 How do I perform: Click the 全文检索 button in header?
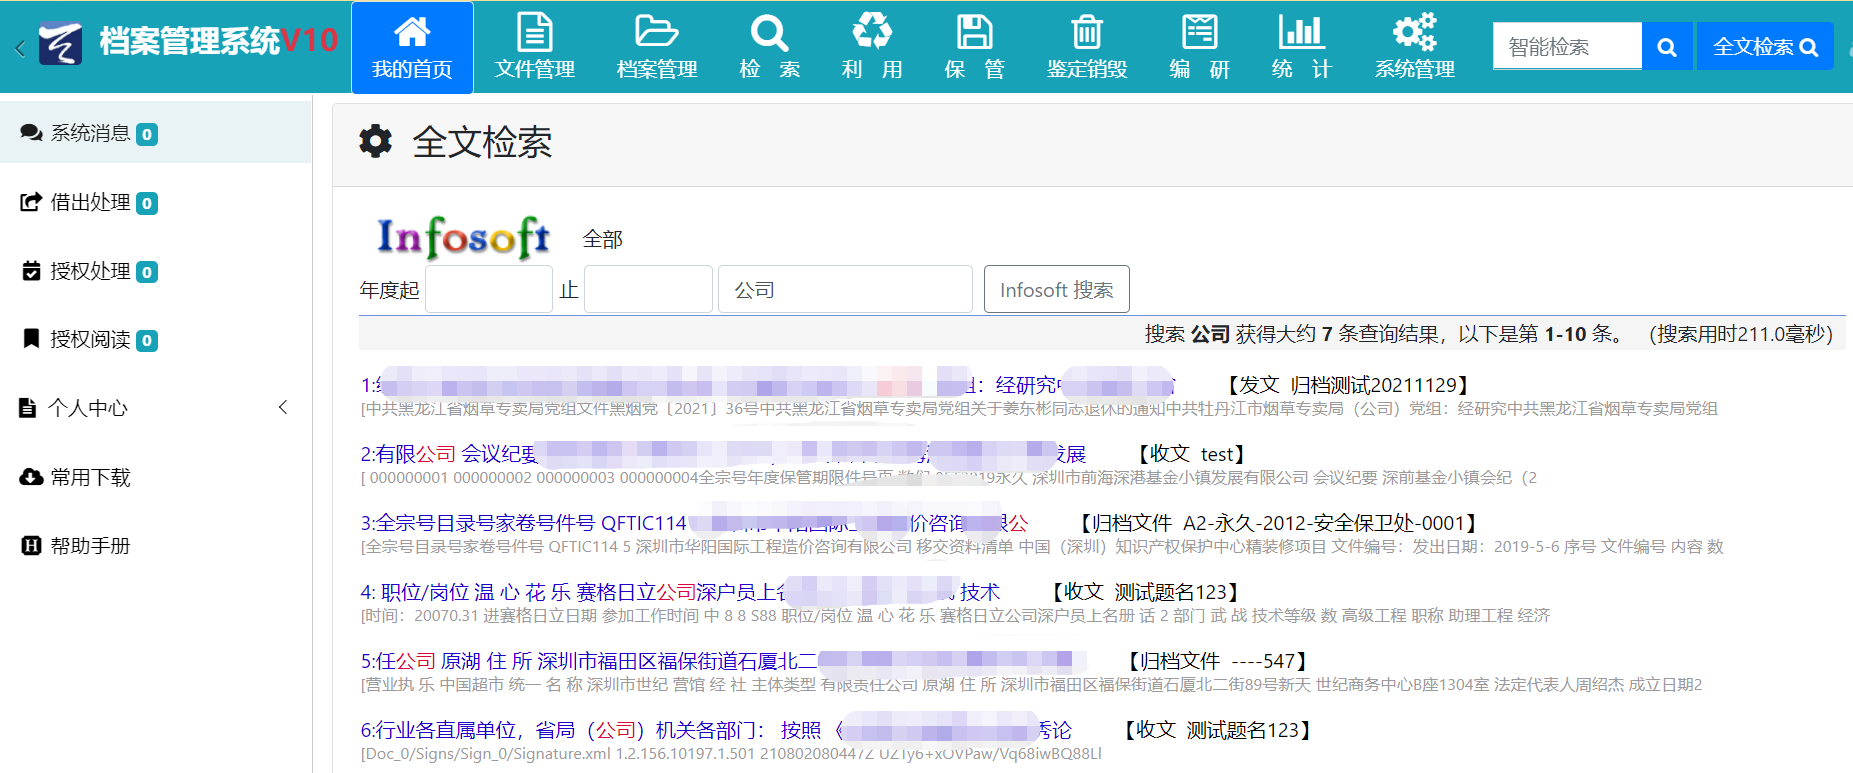click(1765, 47)
